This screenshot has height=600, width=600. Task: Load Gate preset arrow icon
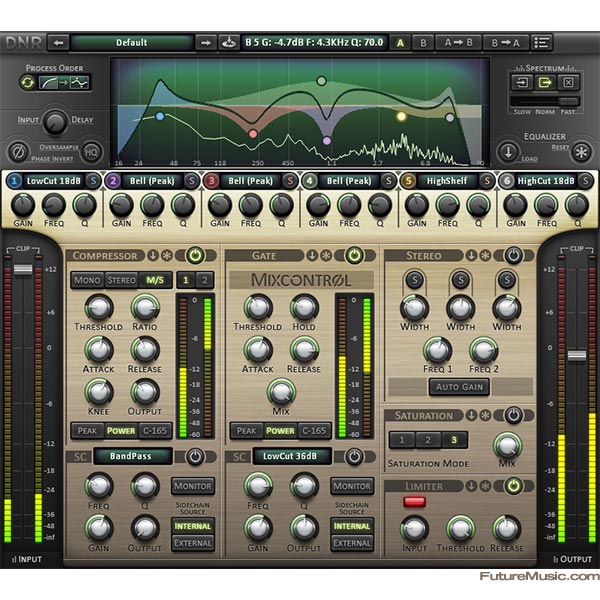click(x=312, y=255)
